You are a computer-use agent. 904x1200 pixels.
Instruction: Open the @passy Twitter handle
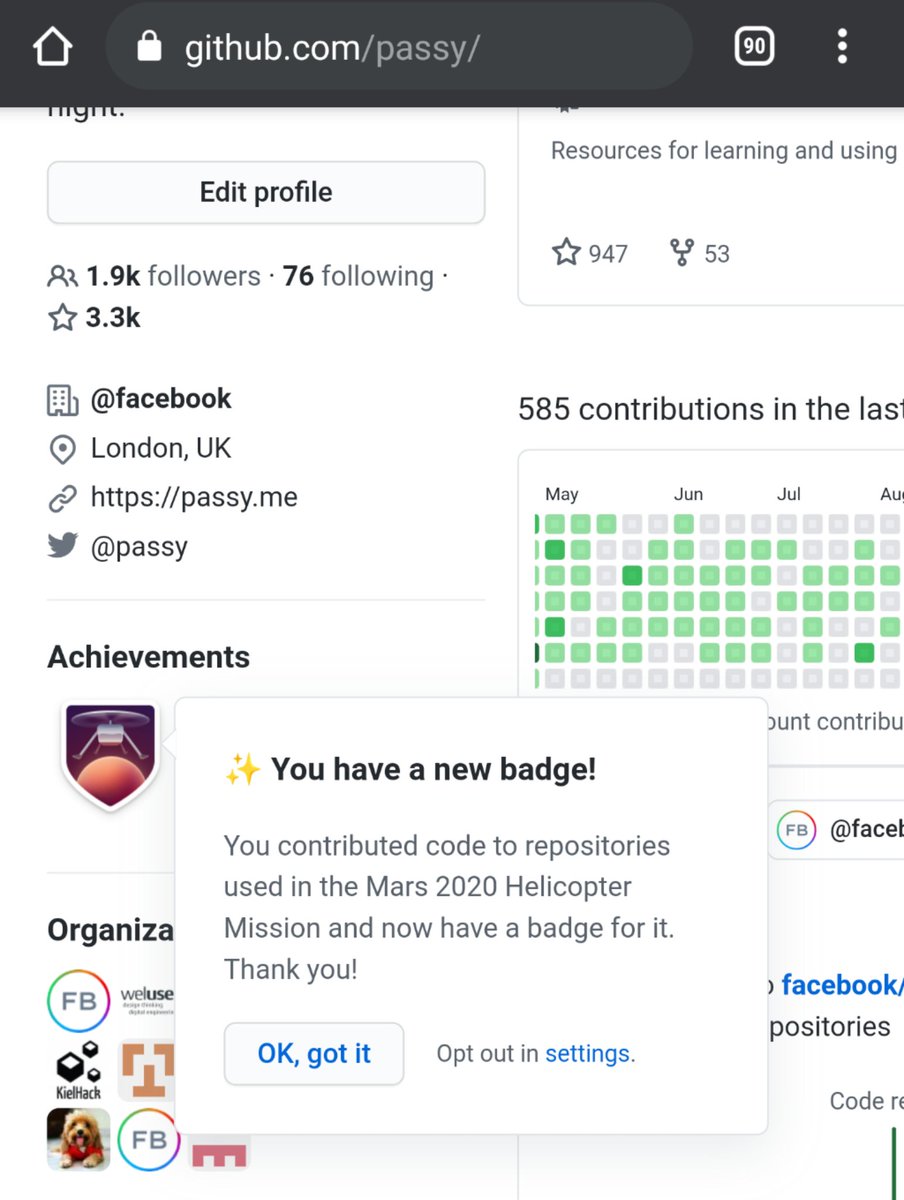[139, 546]
